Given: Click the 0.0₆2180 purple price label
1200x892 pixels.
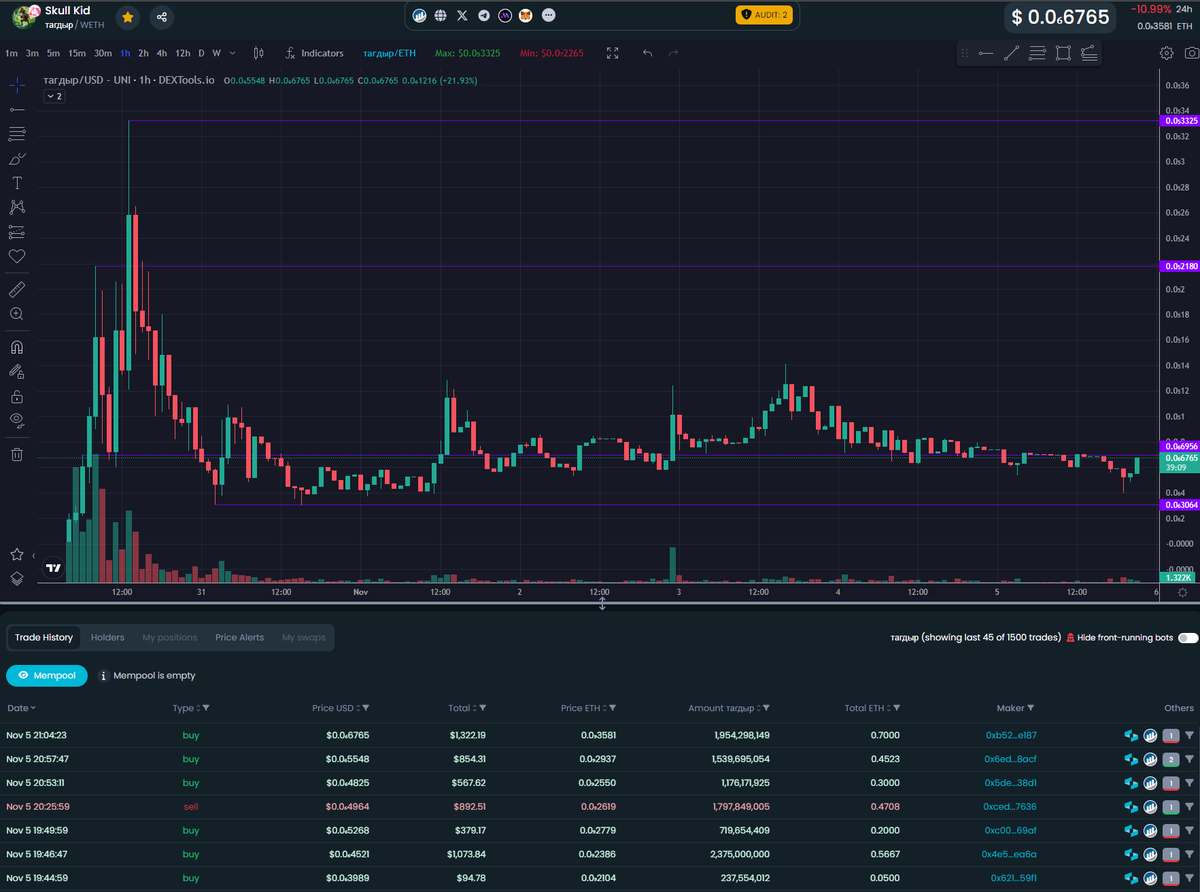Looking at the screenshot, I should (1178, 266).
